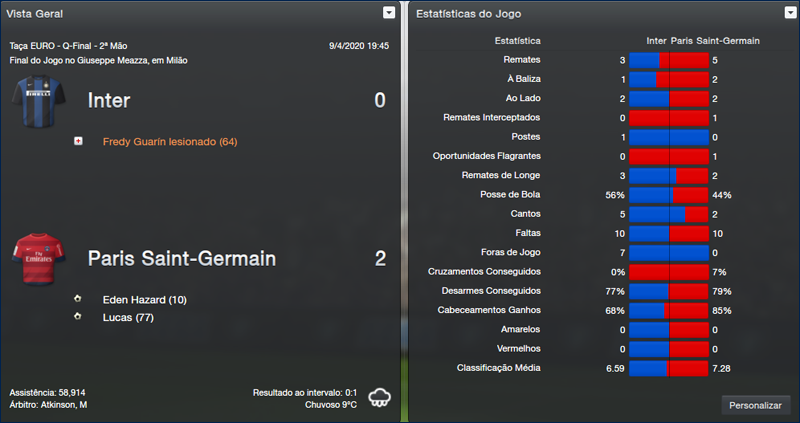
Task: Click the Classificação Média rating bar
Action: [669, 368]
